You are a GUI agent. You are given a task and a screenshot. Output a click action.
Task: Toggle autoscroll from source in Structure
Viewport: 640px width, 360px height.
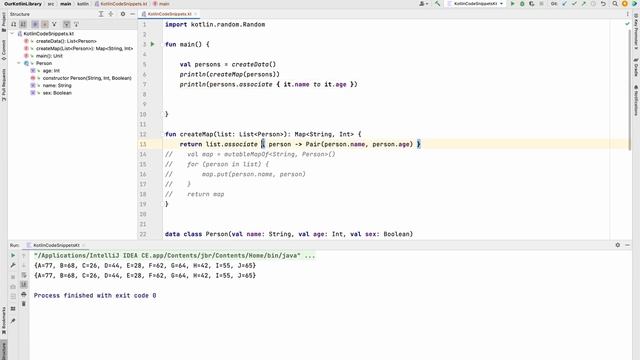[76, 24]
